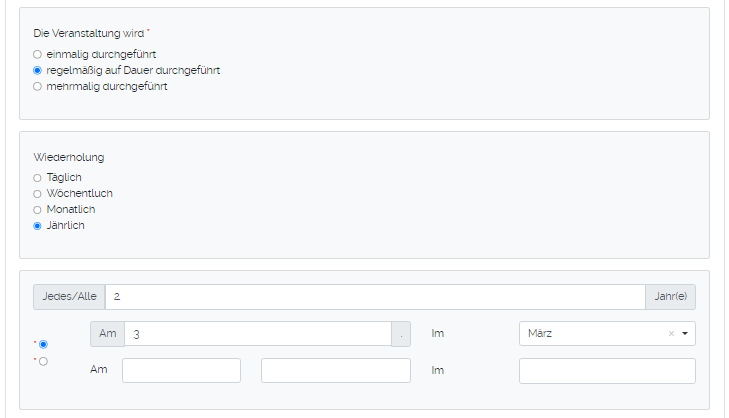Click the 'Jahr(e)' suffix label
The width and height of the screenshot is (729, 418).
[x=670, y=297]
